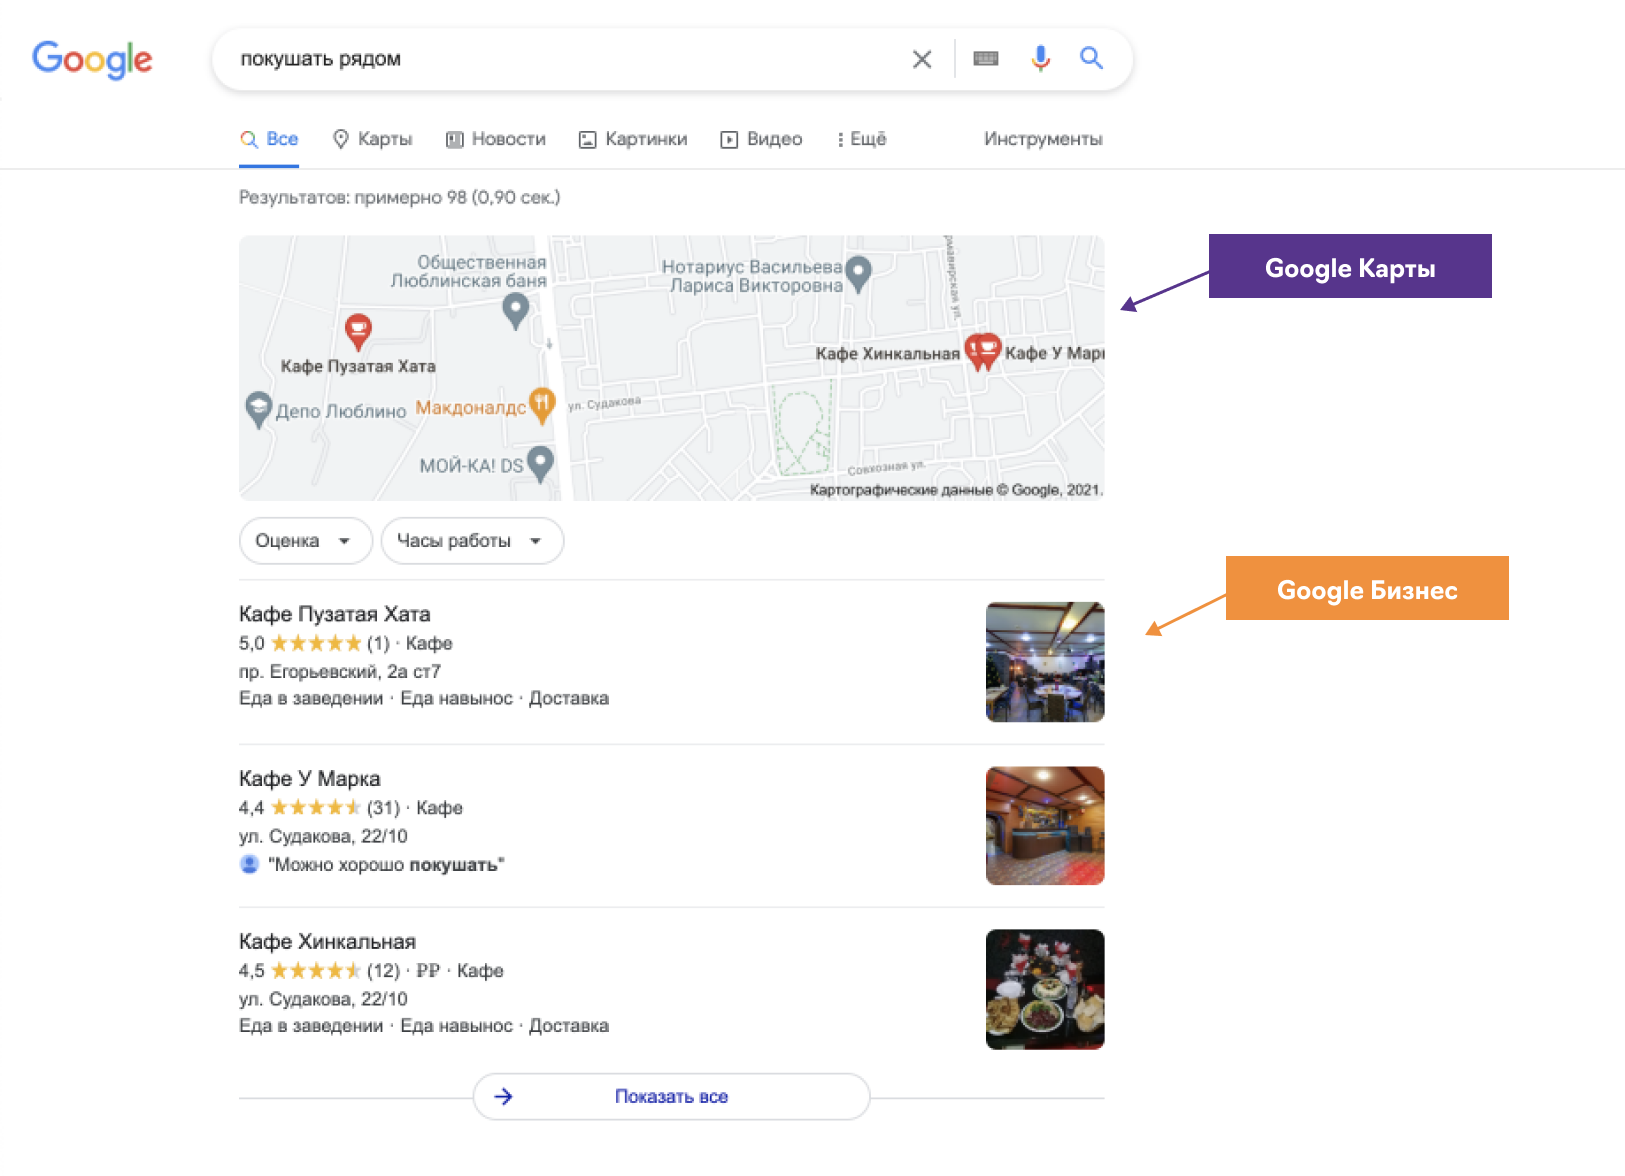The height and width of the screenshot is (1176, 1625).
Task: Click the blue magnifier search icon
Action: [1091, 59]
